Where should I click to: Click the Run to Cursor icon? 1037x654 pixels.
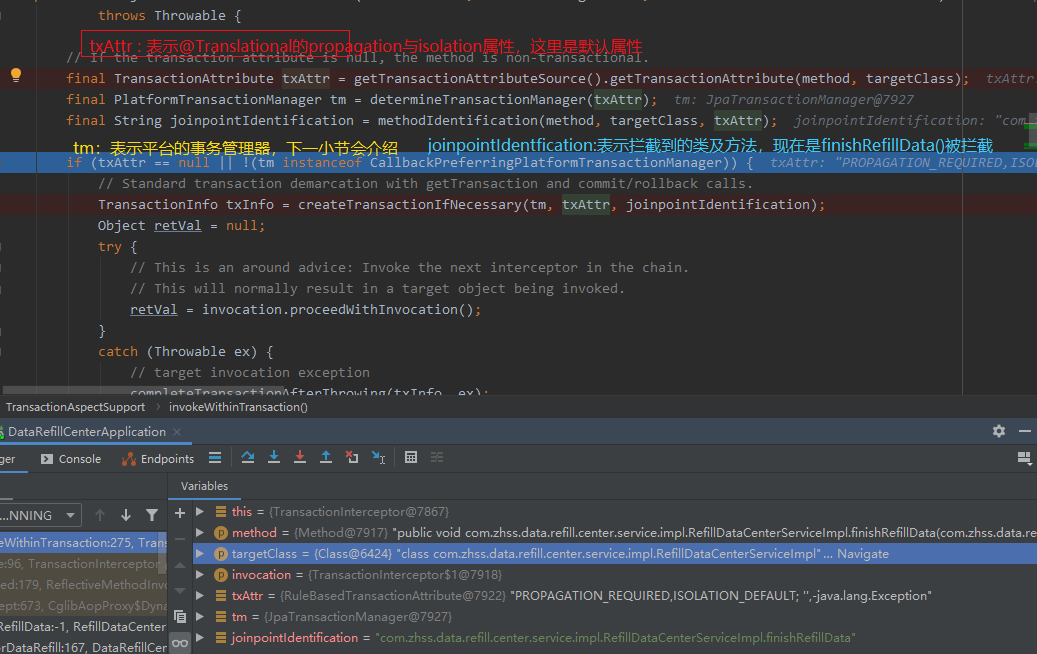(378, 458)
